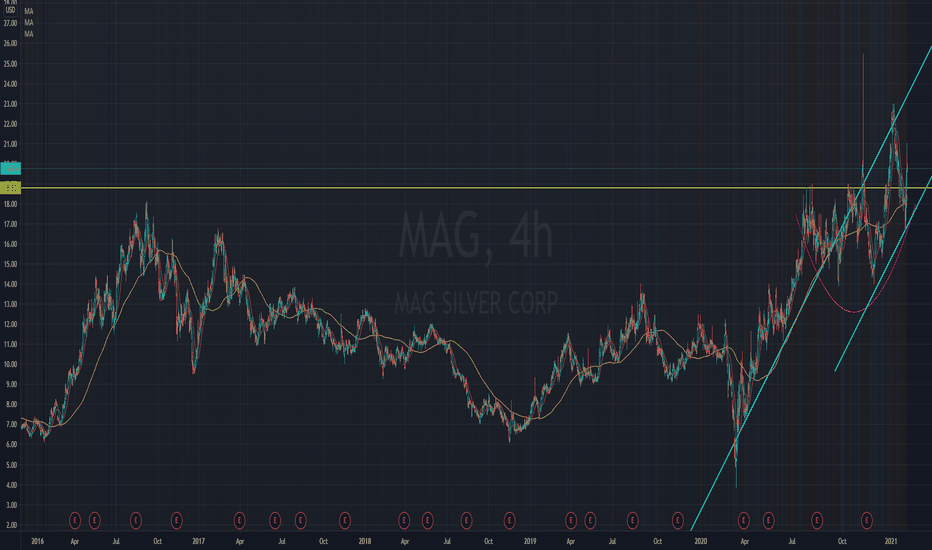Click the rightmost earnings E marker
This screenshot has height=550, width=932.
click(867, 521)
